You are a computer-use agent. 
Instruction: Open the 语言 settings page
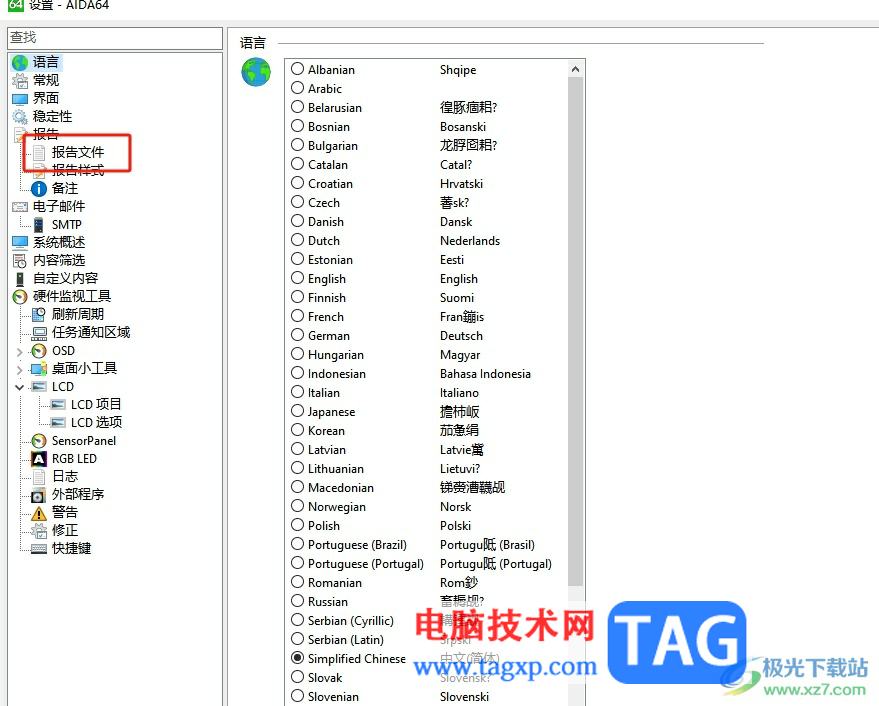click(45, 62)
